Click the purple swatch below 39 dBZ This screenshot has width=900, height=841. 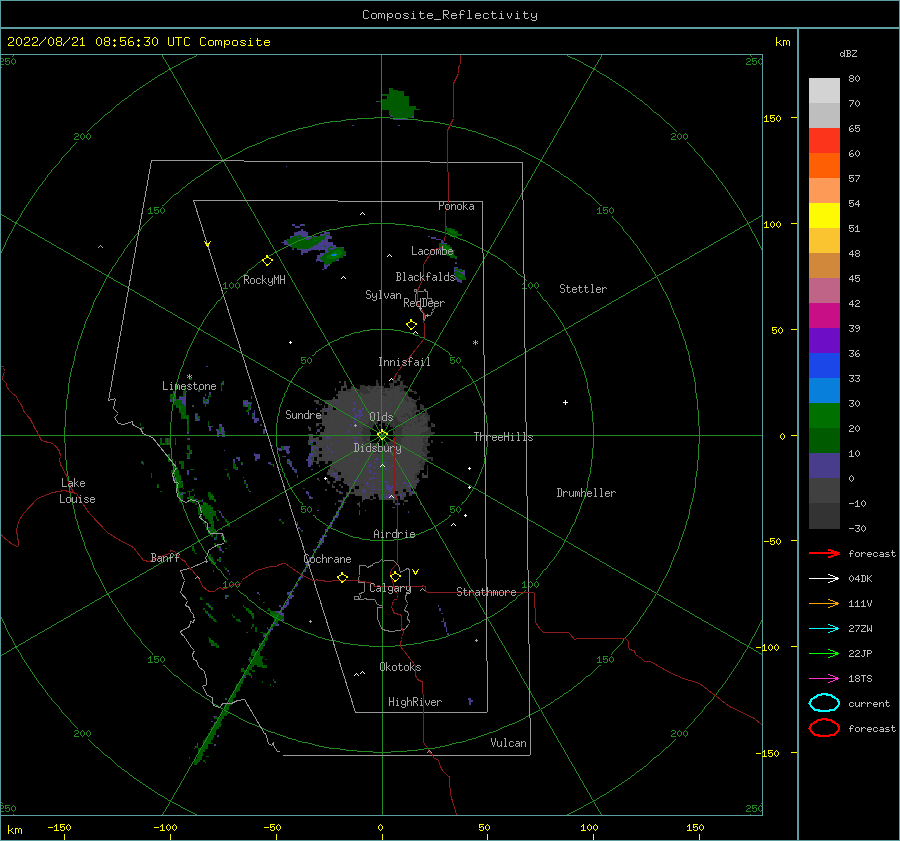824,341
